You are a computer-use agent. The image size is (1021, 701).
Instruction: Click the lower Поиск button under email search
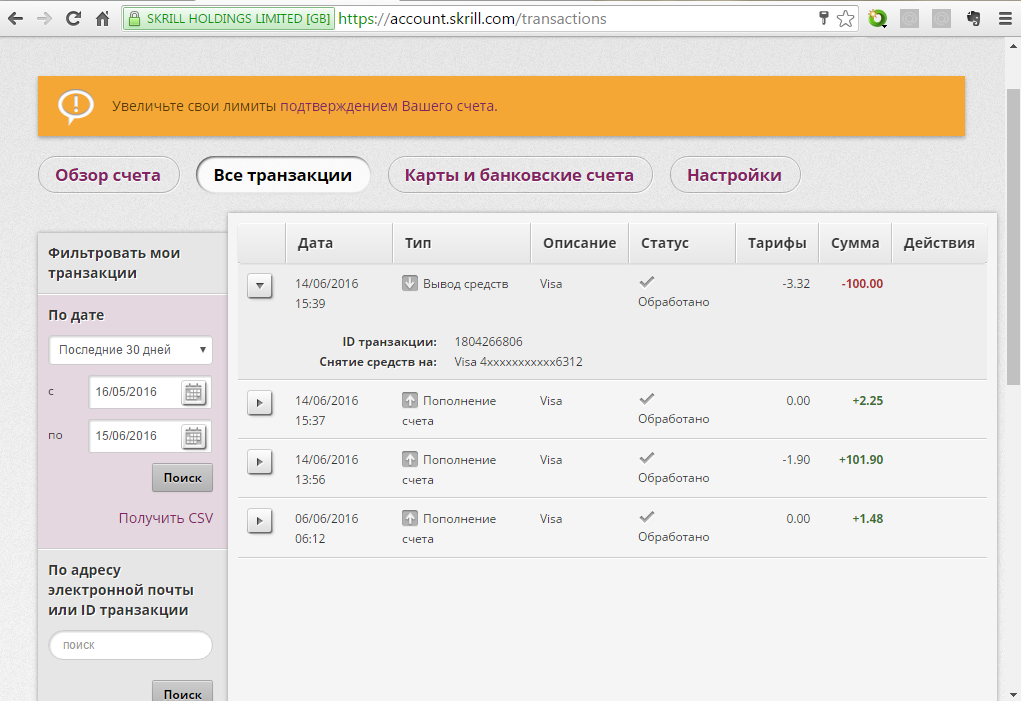point(182,691)
